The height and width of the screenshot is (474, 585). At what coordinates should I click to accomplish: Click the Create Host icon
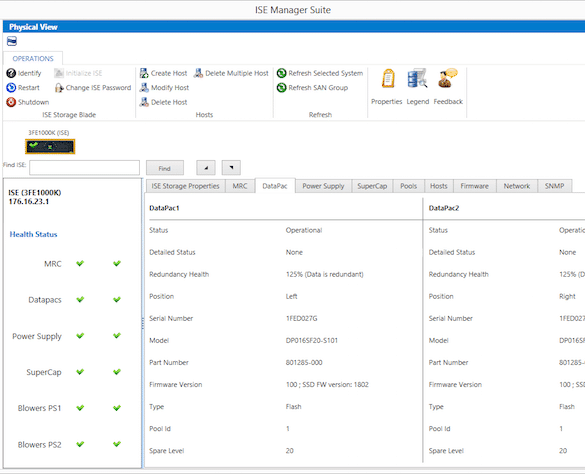pyautogui.click(x=144, y=73)
